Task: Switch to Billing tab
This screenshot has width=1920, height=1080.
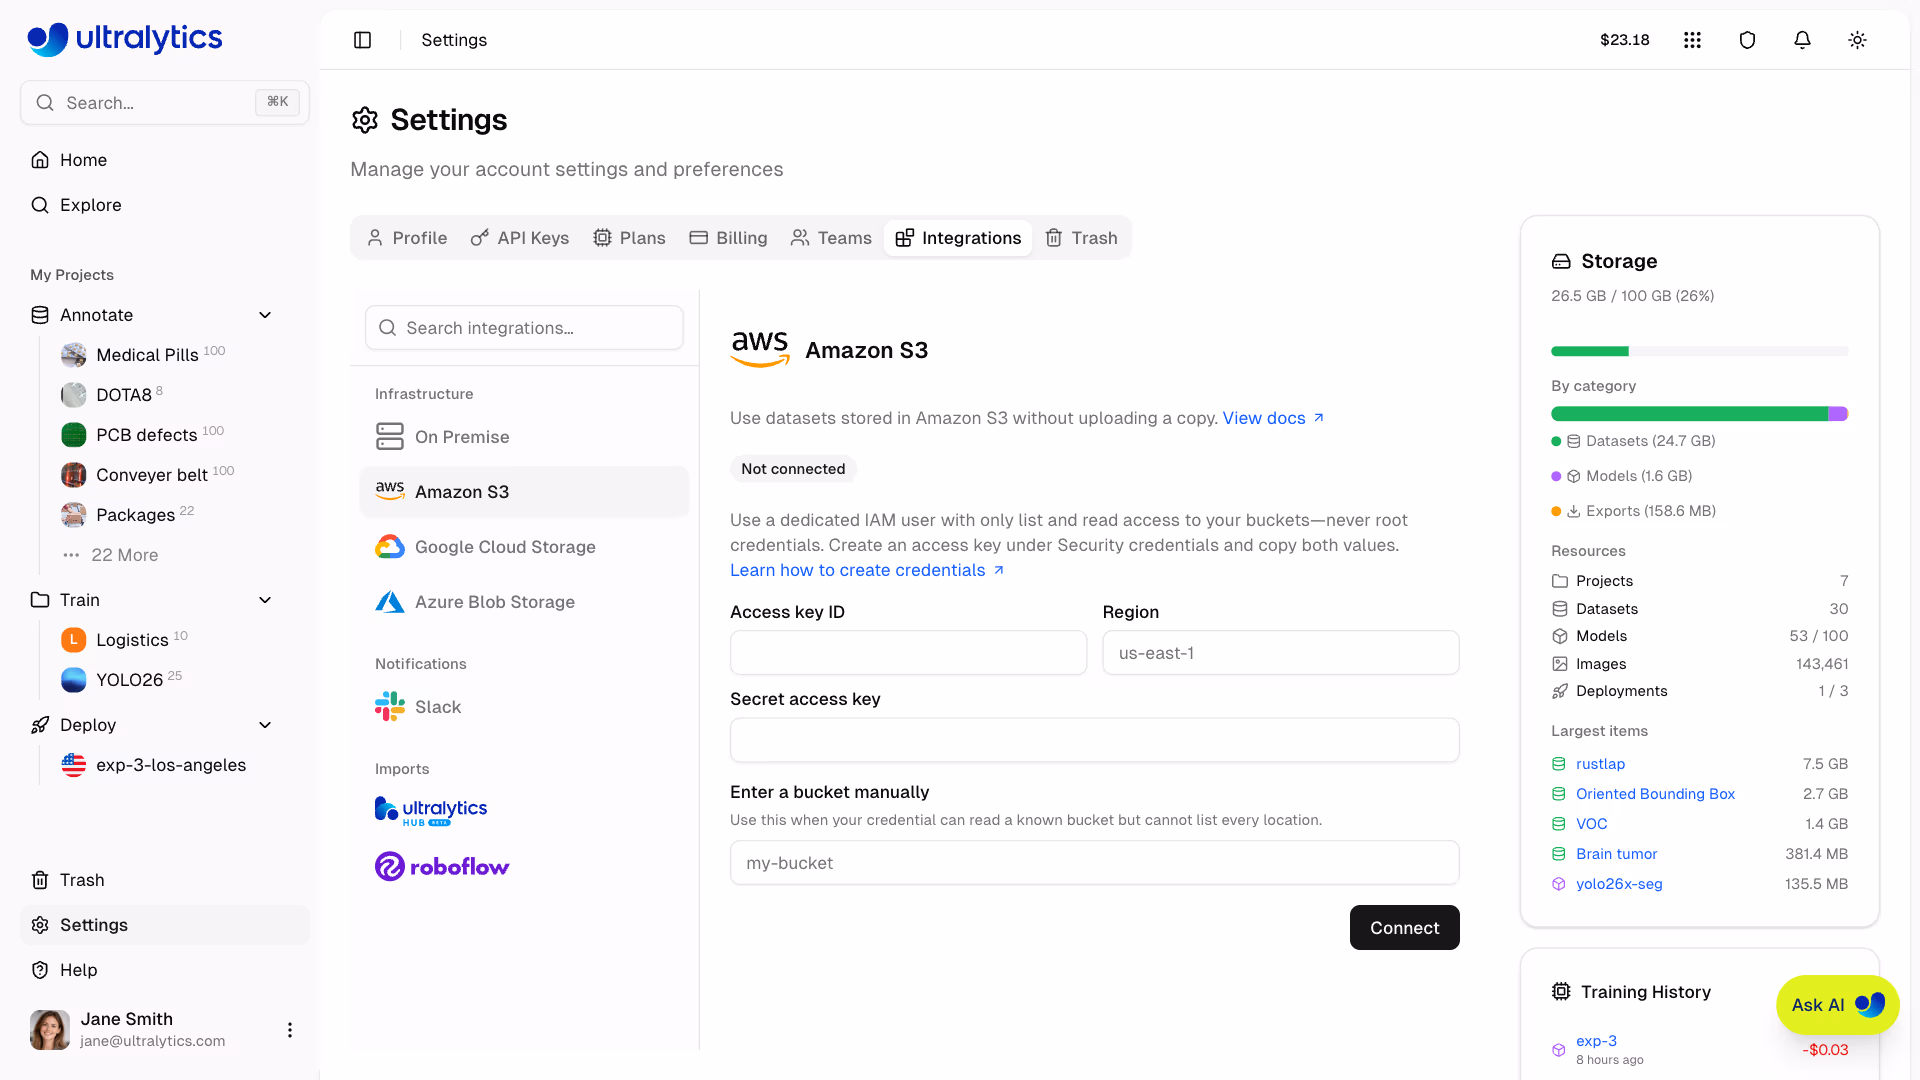Action: [x=728, y=238]
